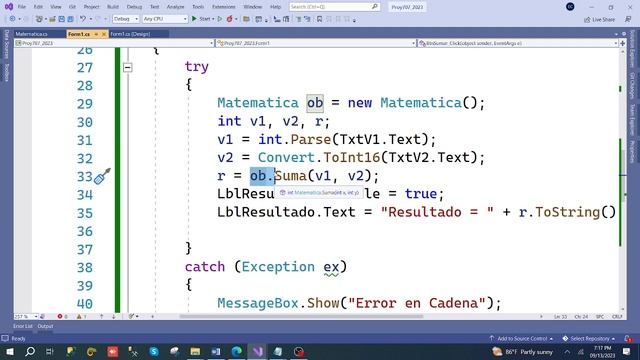Open the View menu
The image size is (640, 360).
pyautogui.click(x=56, y=7)
